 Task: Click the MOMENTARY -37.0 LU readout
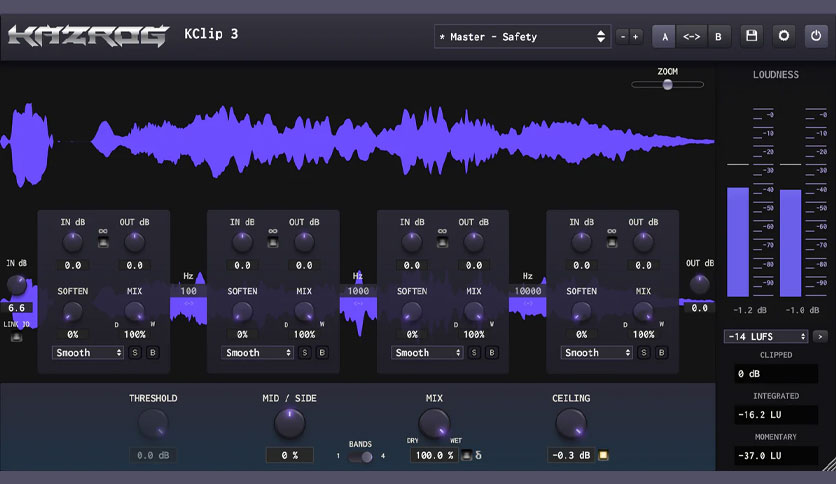tap(776, 456)
